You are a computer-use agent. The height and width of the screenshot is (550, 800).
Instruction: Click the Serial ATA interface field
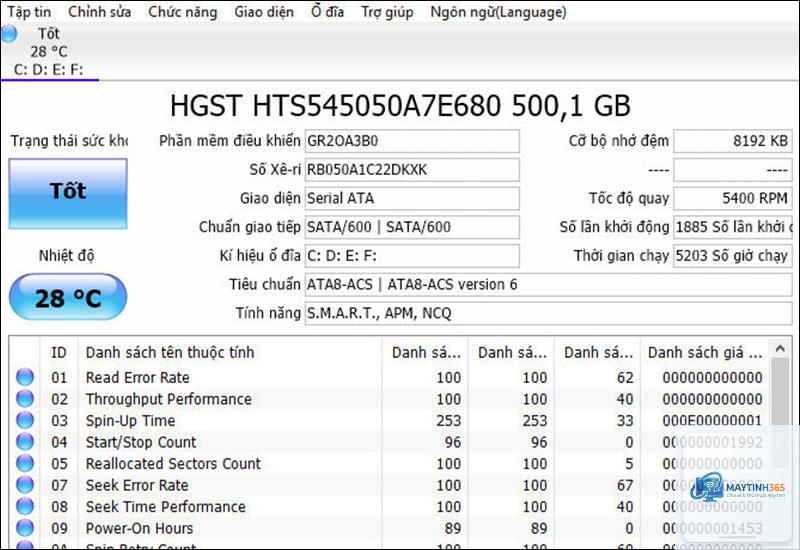coord(412,198)
